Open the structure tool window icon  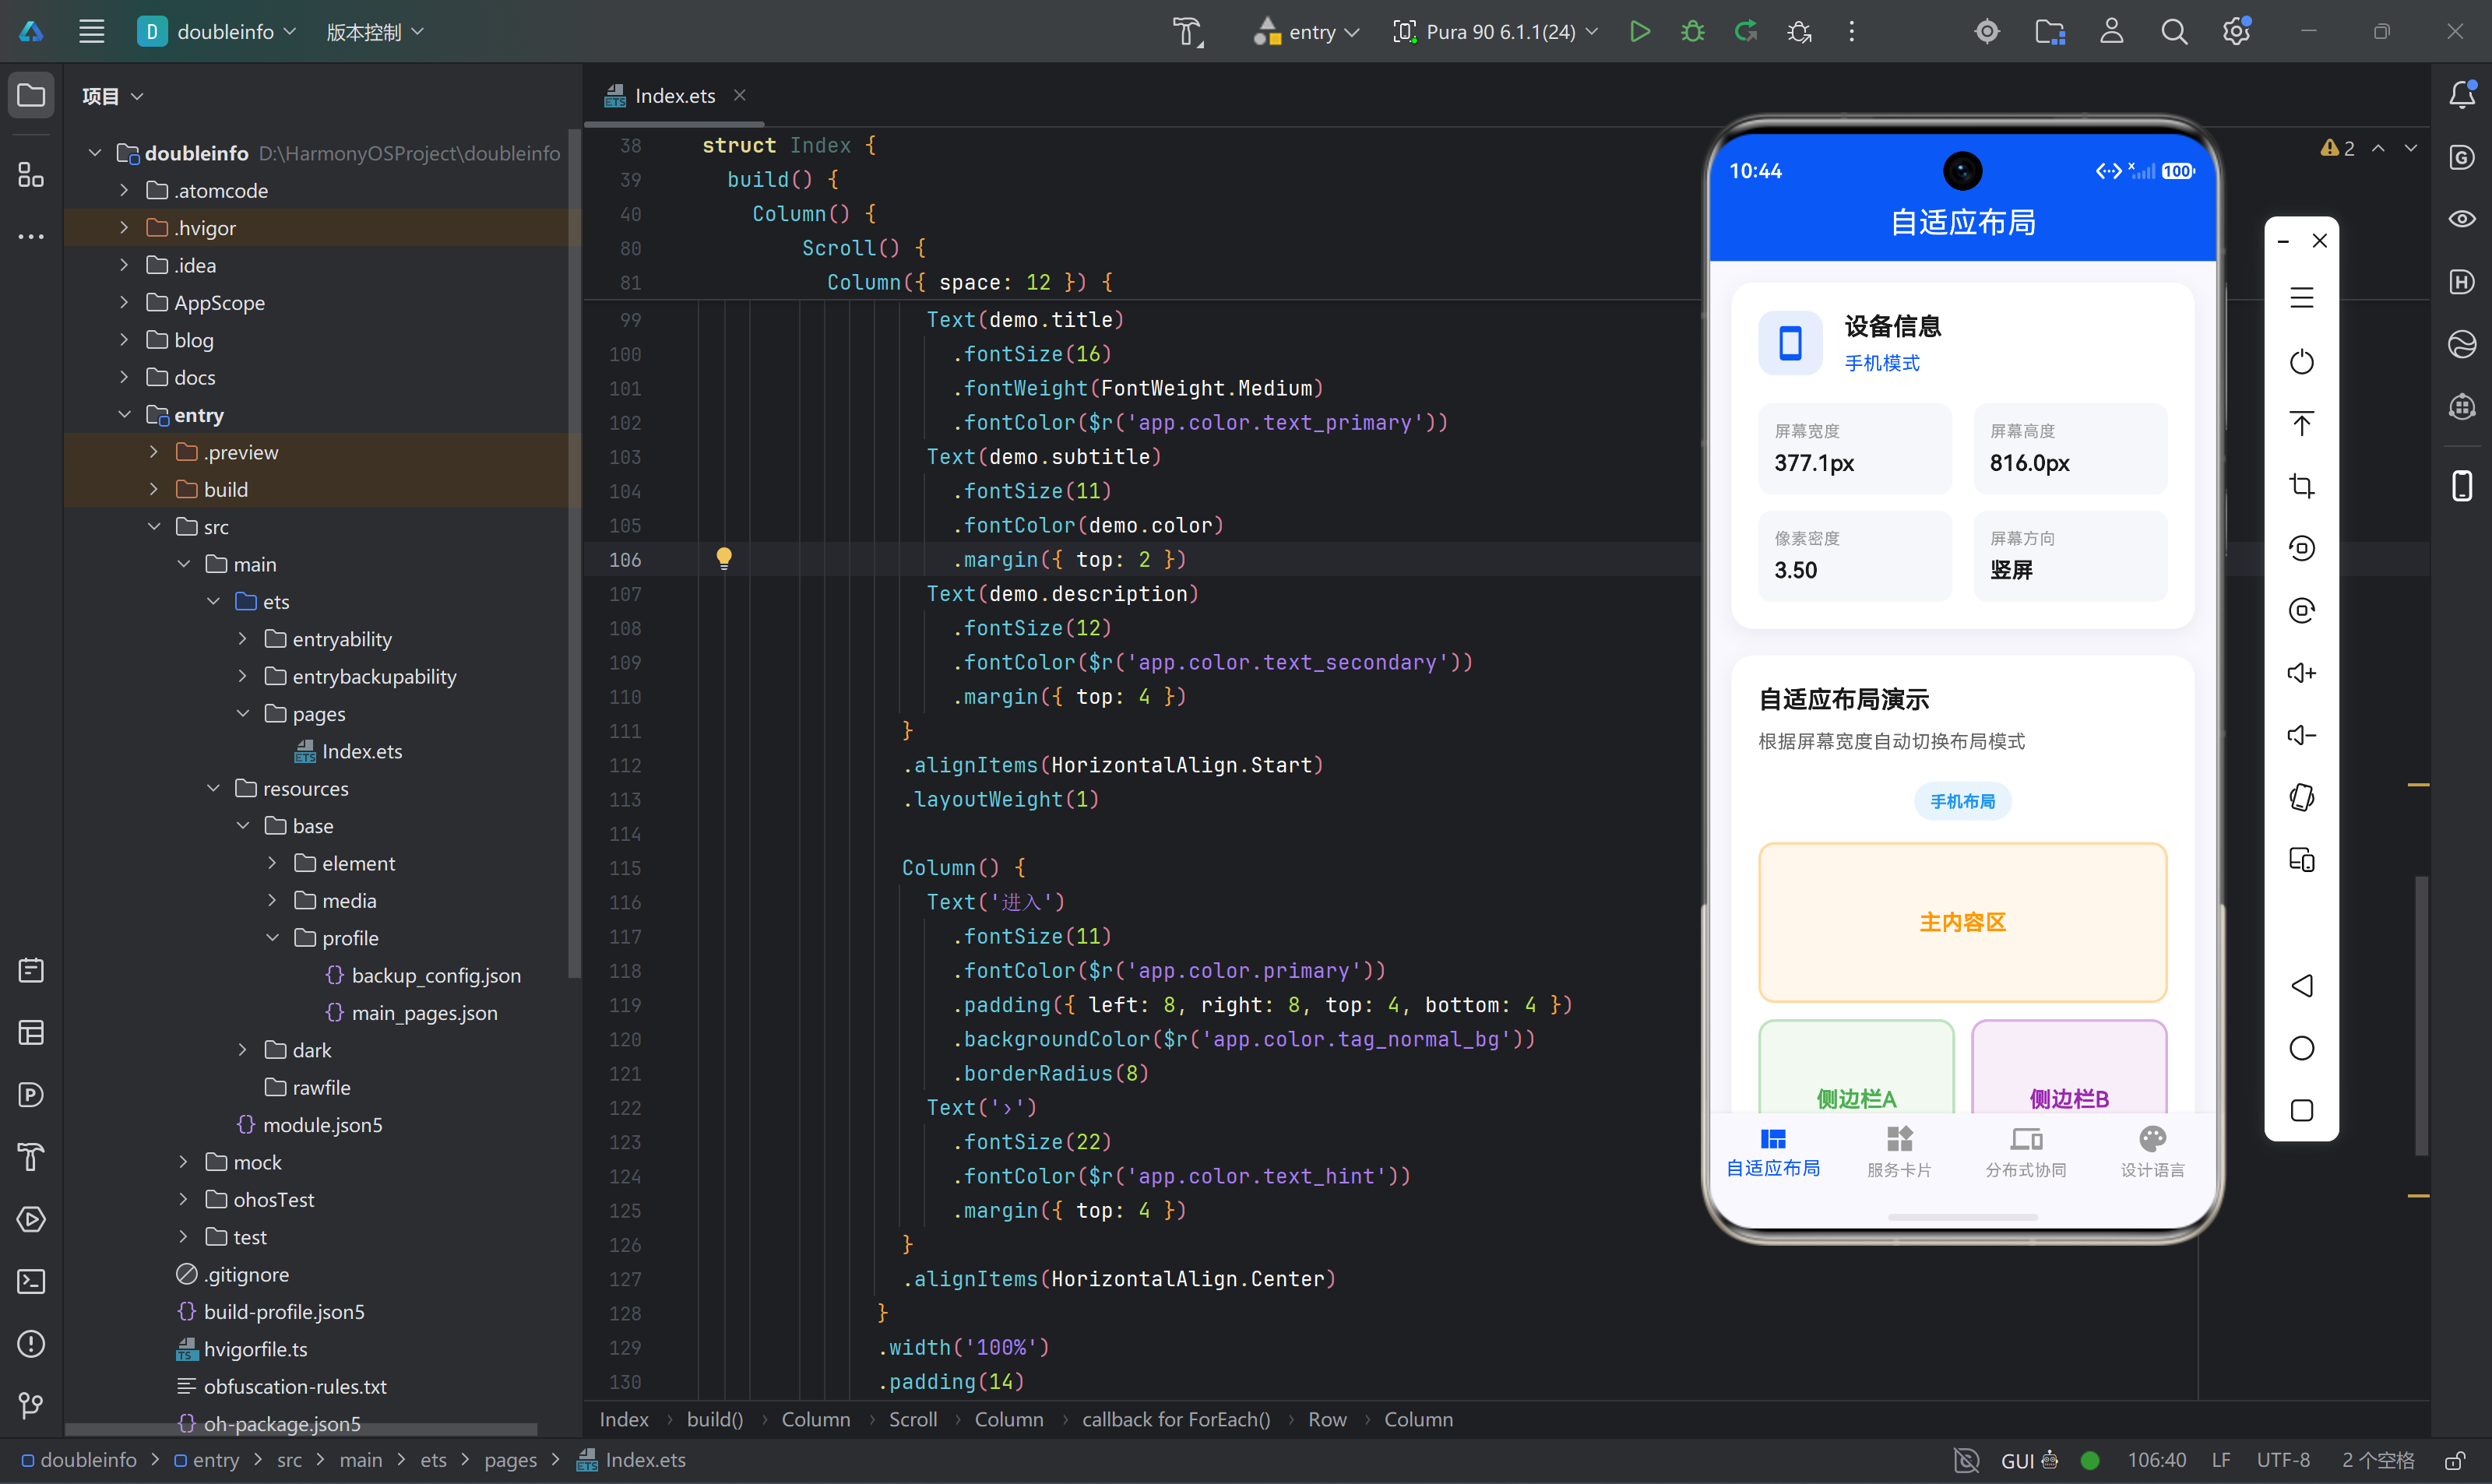pyautogui.click(x=31, y=175)
